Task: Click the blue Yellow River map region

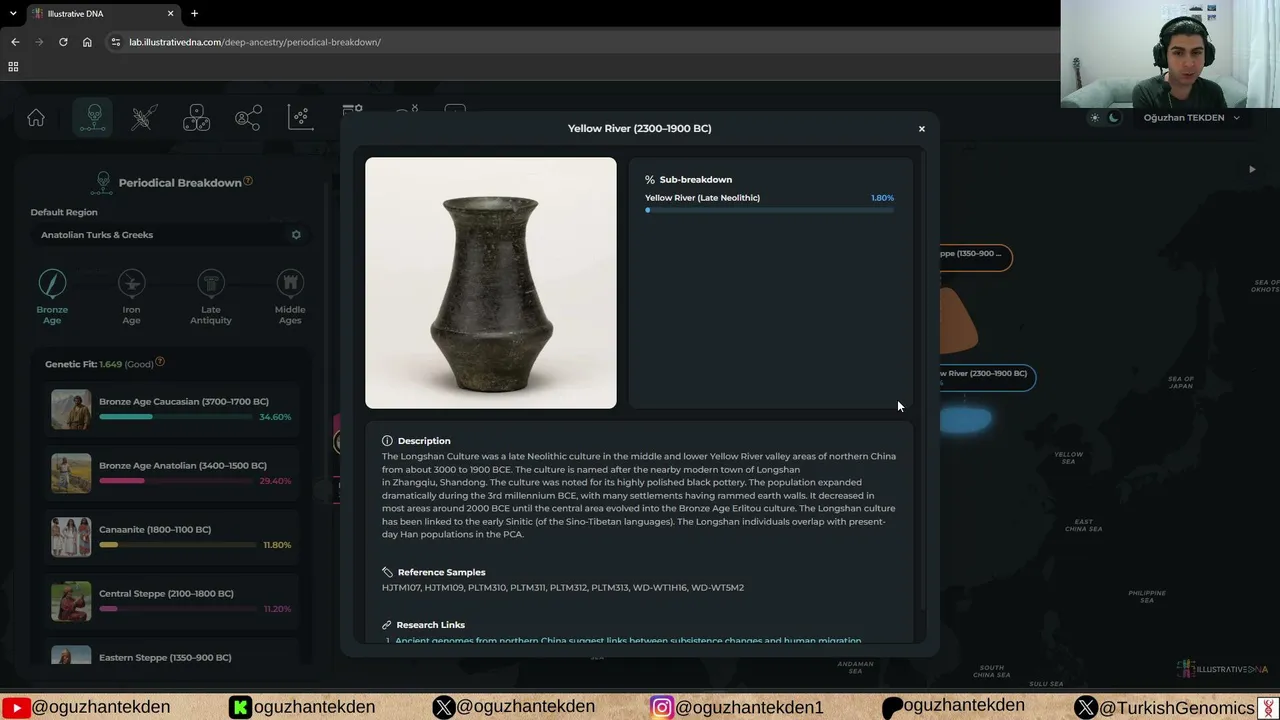Action: tap(965, 420)
